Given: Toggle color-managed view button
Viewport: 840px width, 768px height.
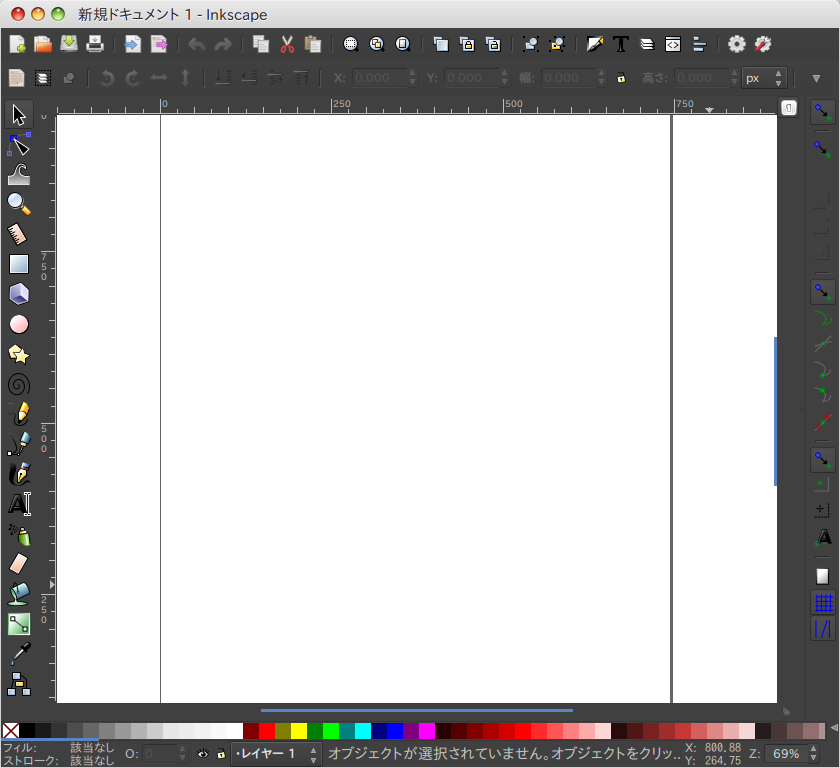Looking at the screenshot, I should 785,711.
